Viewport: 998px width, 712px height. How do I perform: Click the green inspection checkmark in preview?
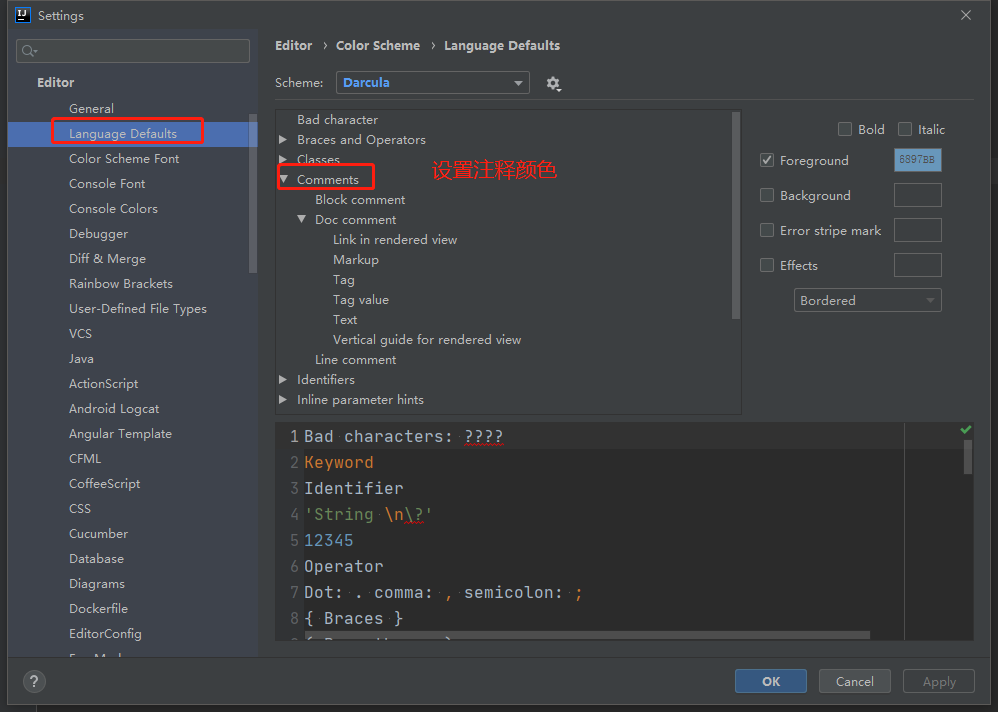tap(966, 430)
